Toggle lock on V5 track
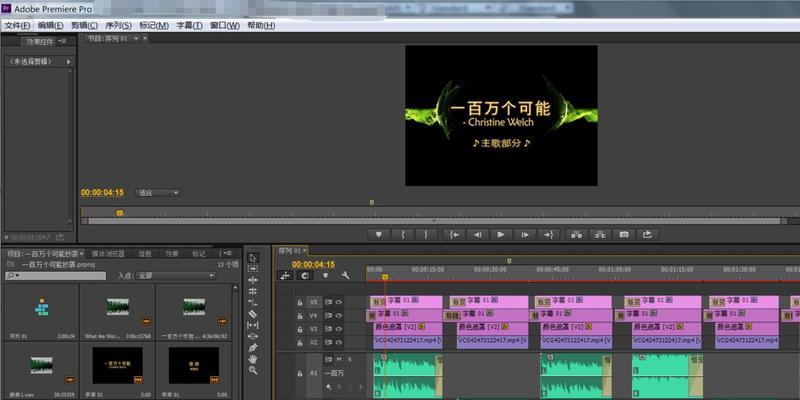The width and height of the screenshot is (800, 400). [300, 303]
